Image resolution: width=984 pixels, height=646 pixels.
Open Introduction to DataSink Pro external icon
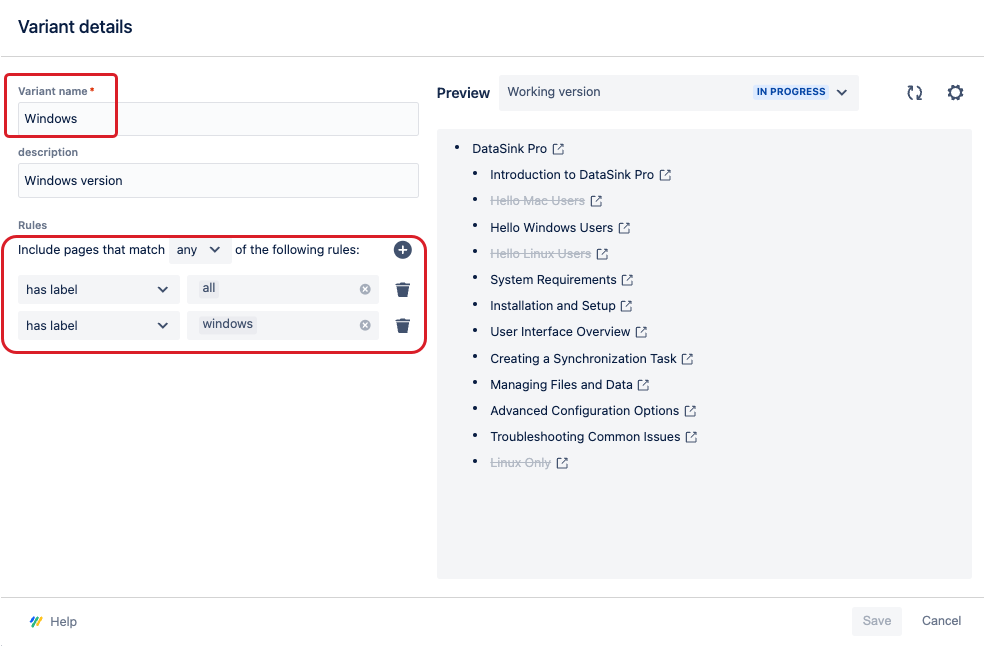pyautogui.click(x=665, y=175)
